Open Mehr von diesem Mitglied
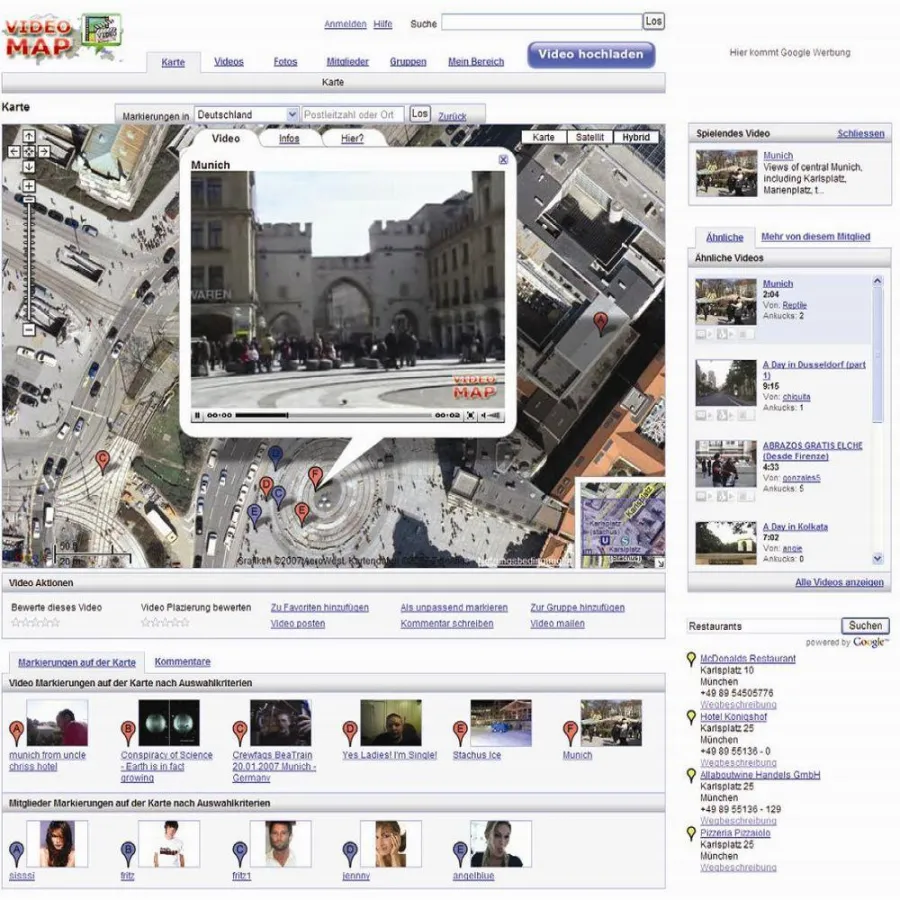The image size is (900, 900). pos(818,237)
